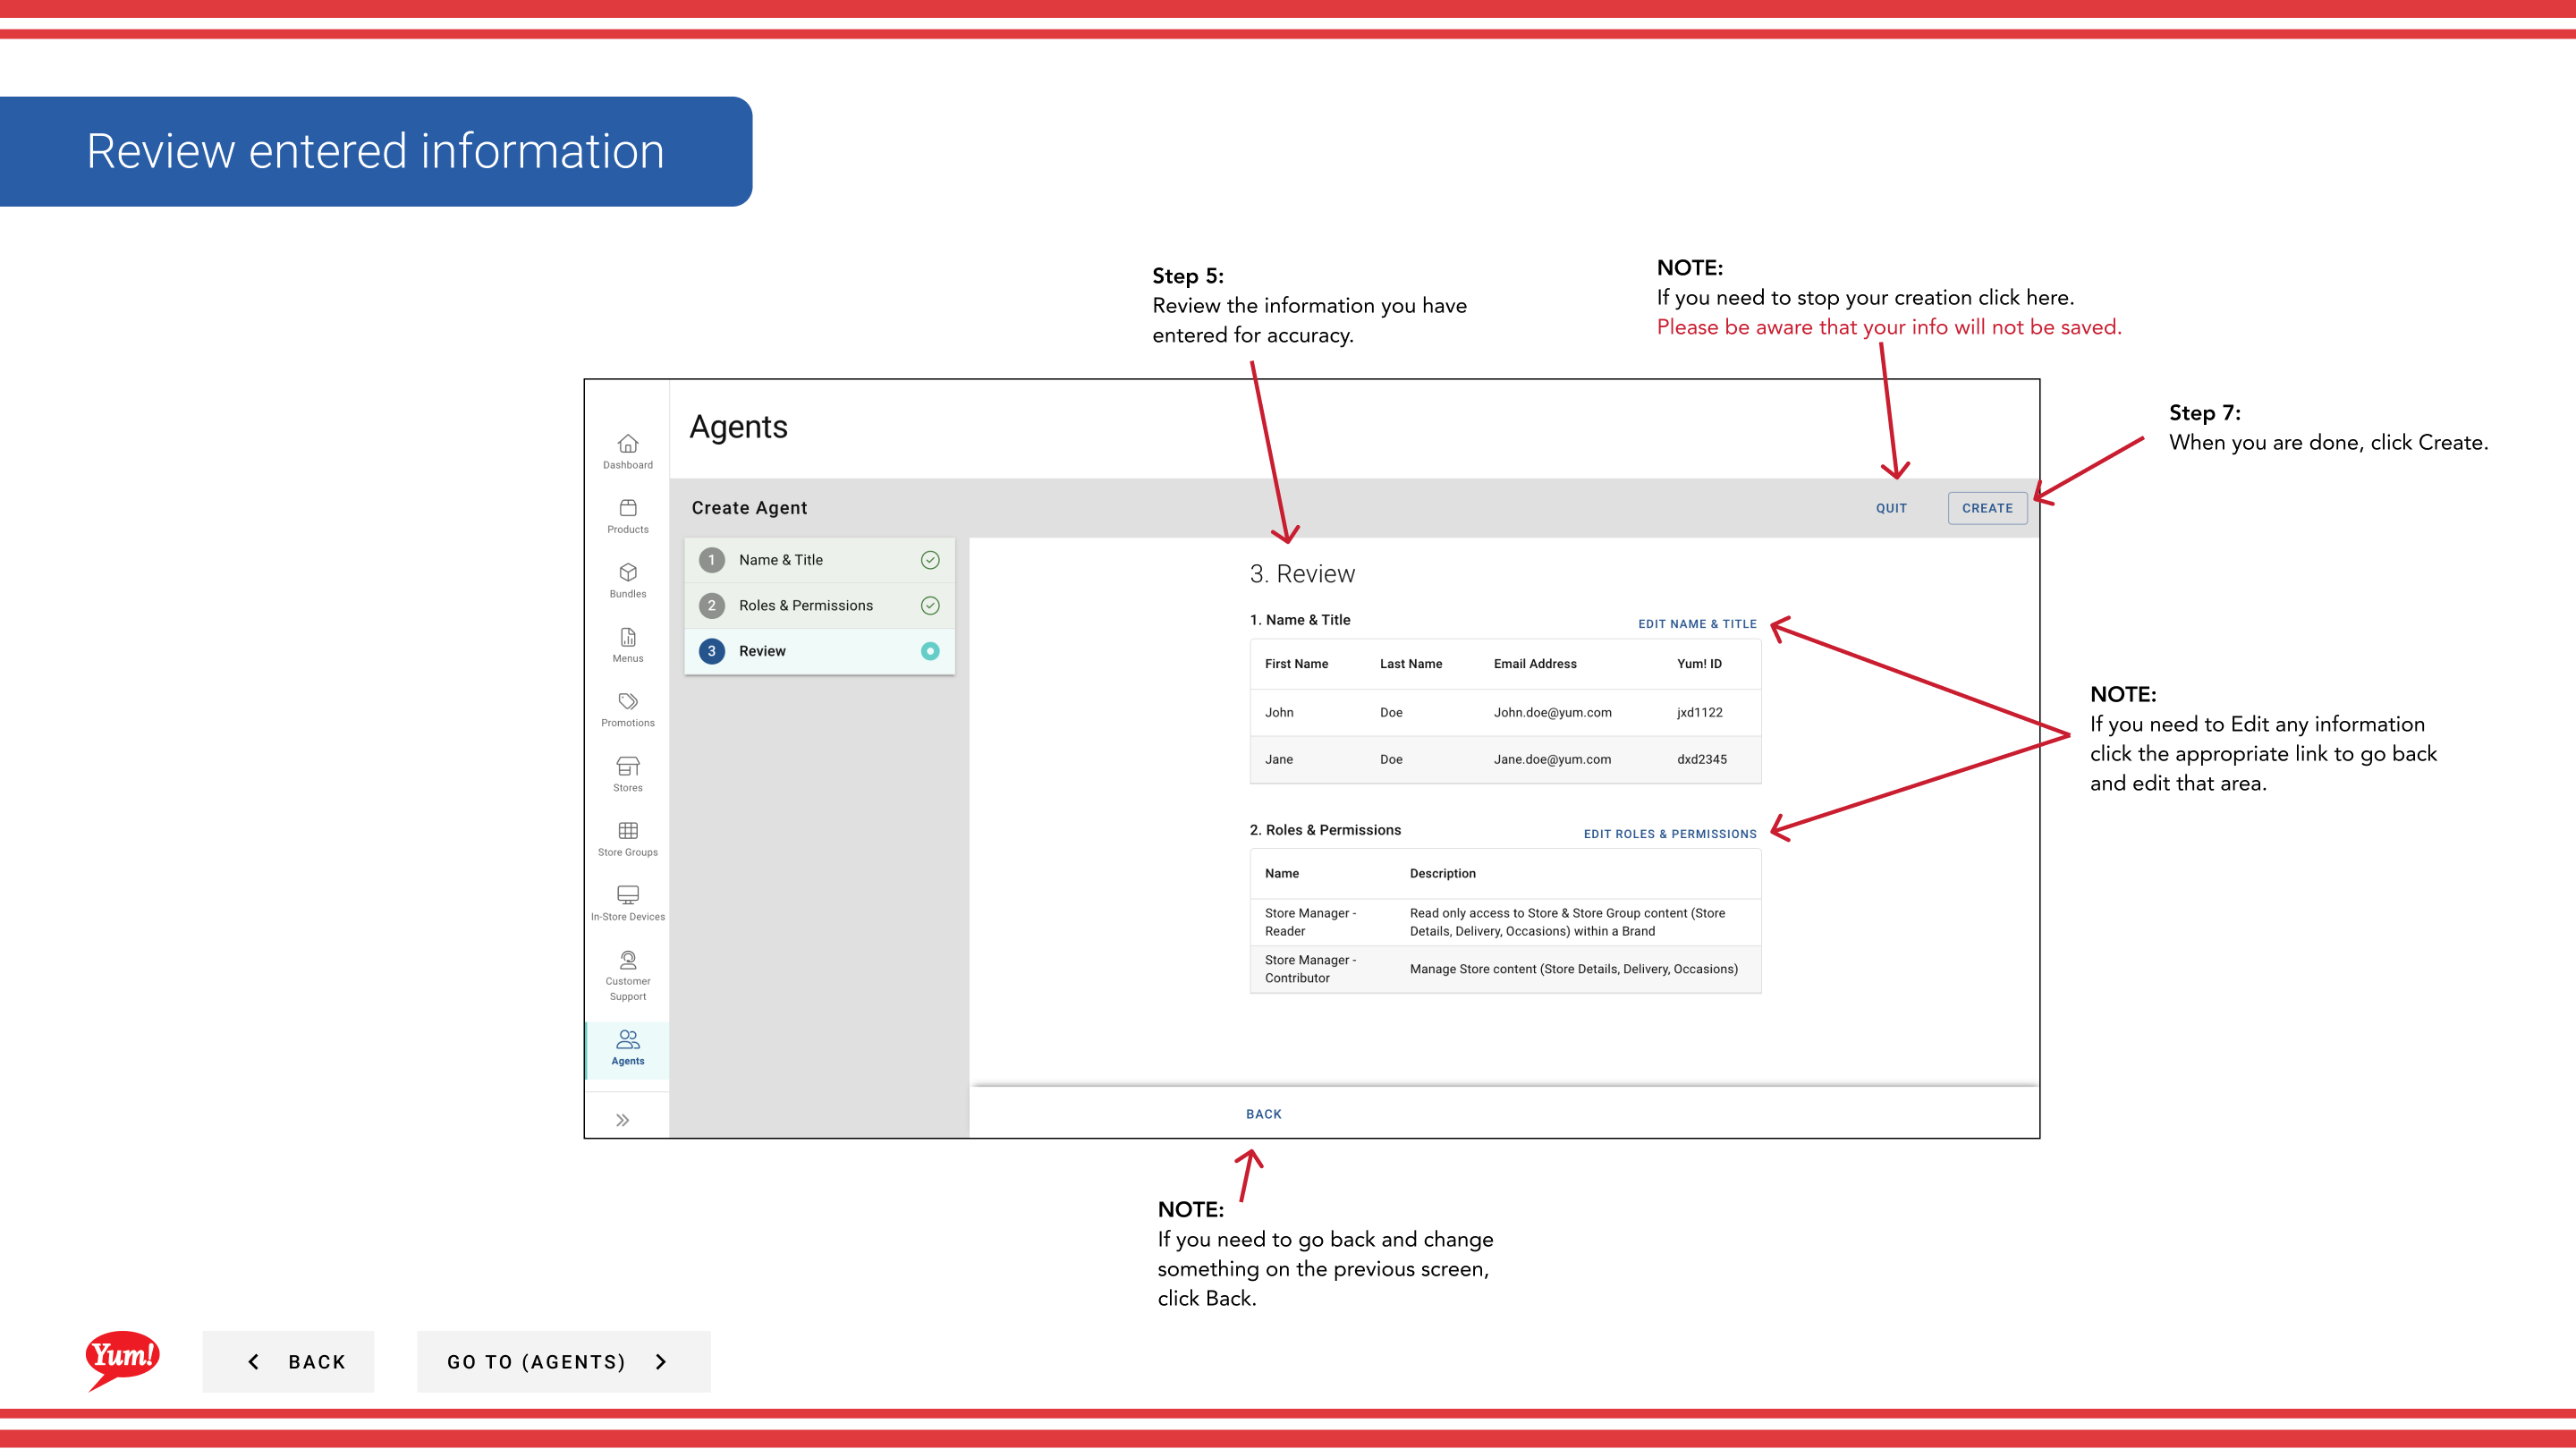Click the slide's Back navigation button
The height and width of the screenshot is (1449, 2576).
(288, 1361)
